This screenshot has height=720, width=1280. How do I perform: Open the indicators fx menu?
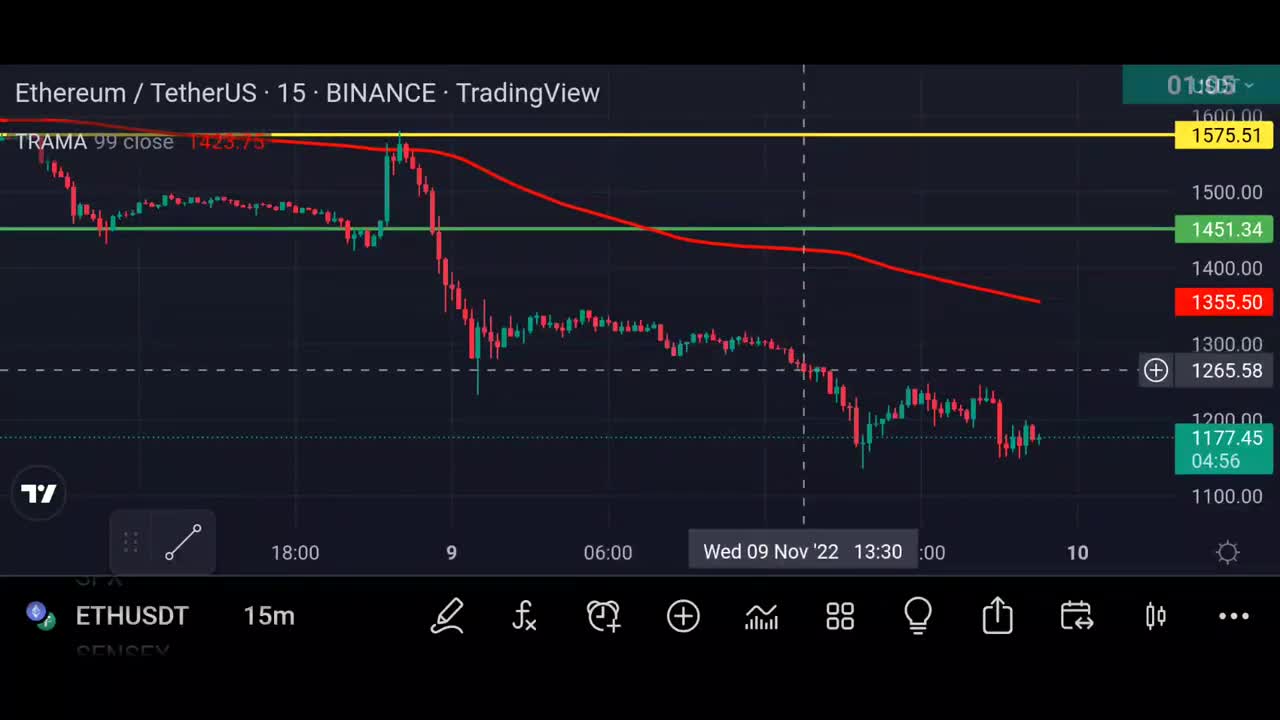(x=524, y=616)
